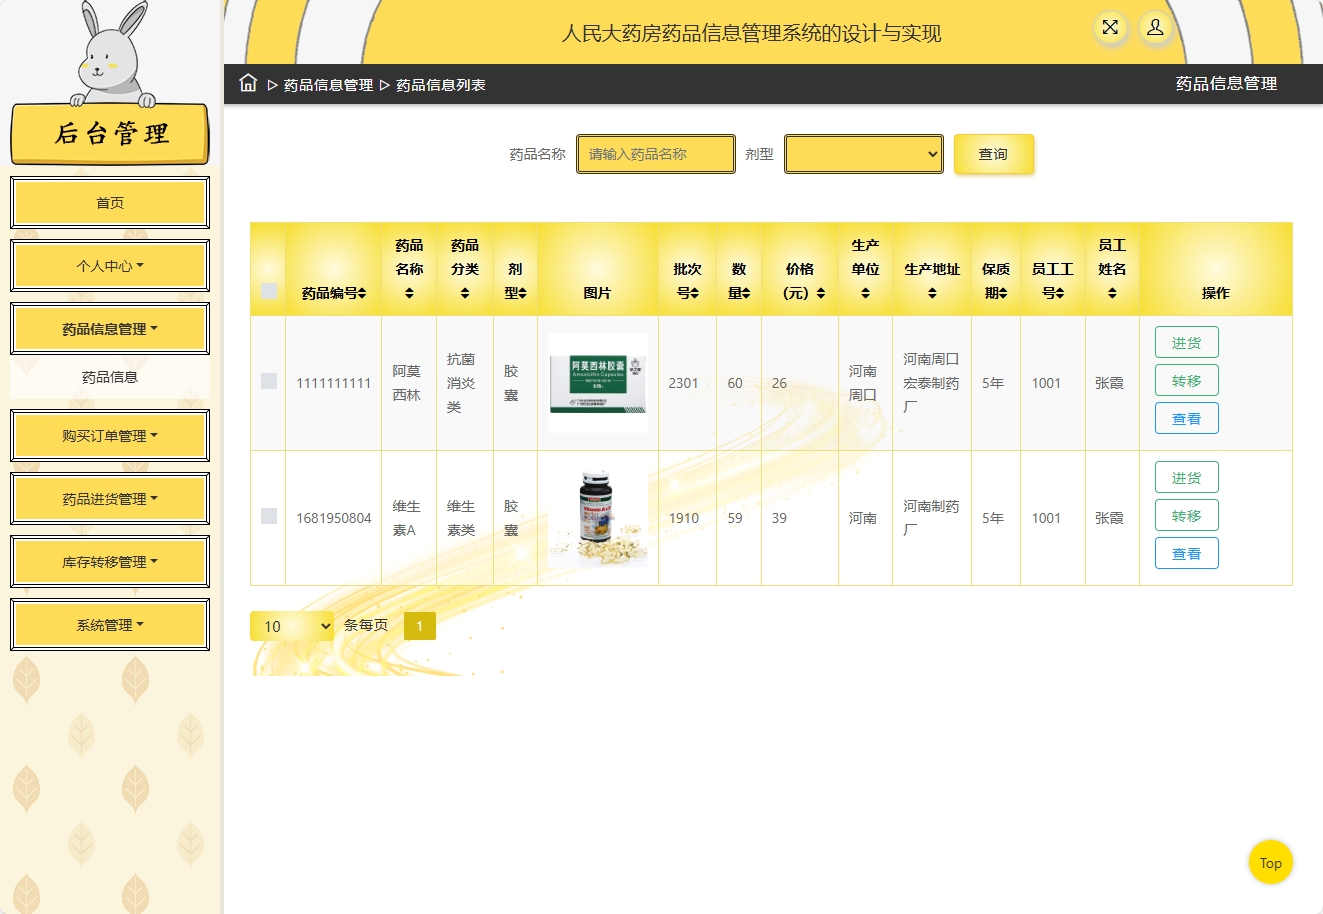Sort by 价格(元) column arrows

(821, 293)
